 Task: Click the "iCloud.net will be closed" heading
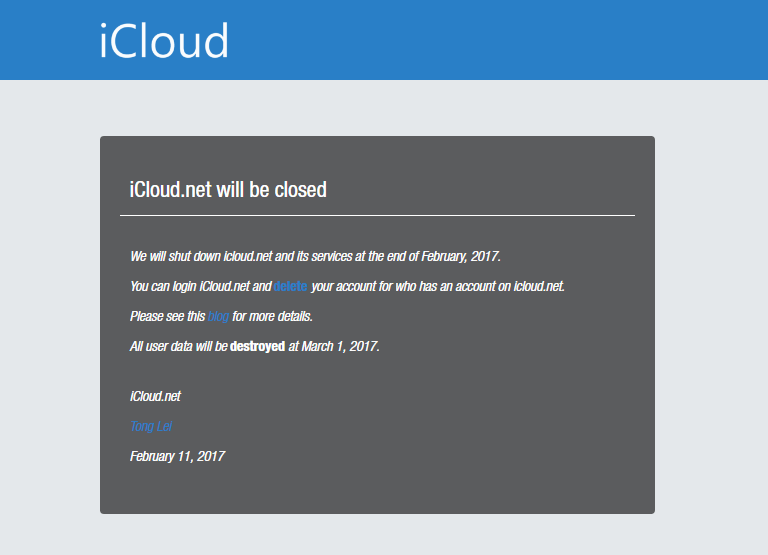coord(228,189)
